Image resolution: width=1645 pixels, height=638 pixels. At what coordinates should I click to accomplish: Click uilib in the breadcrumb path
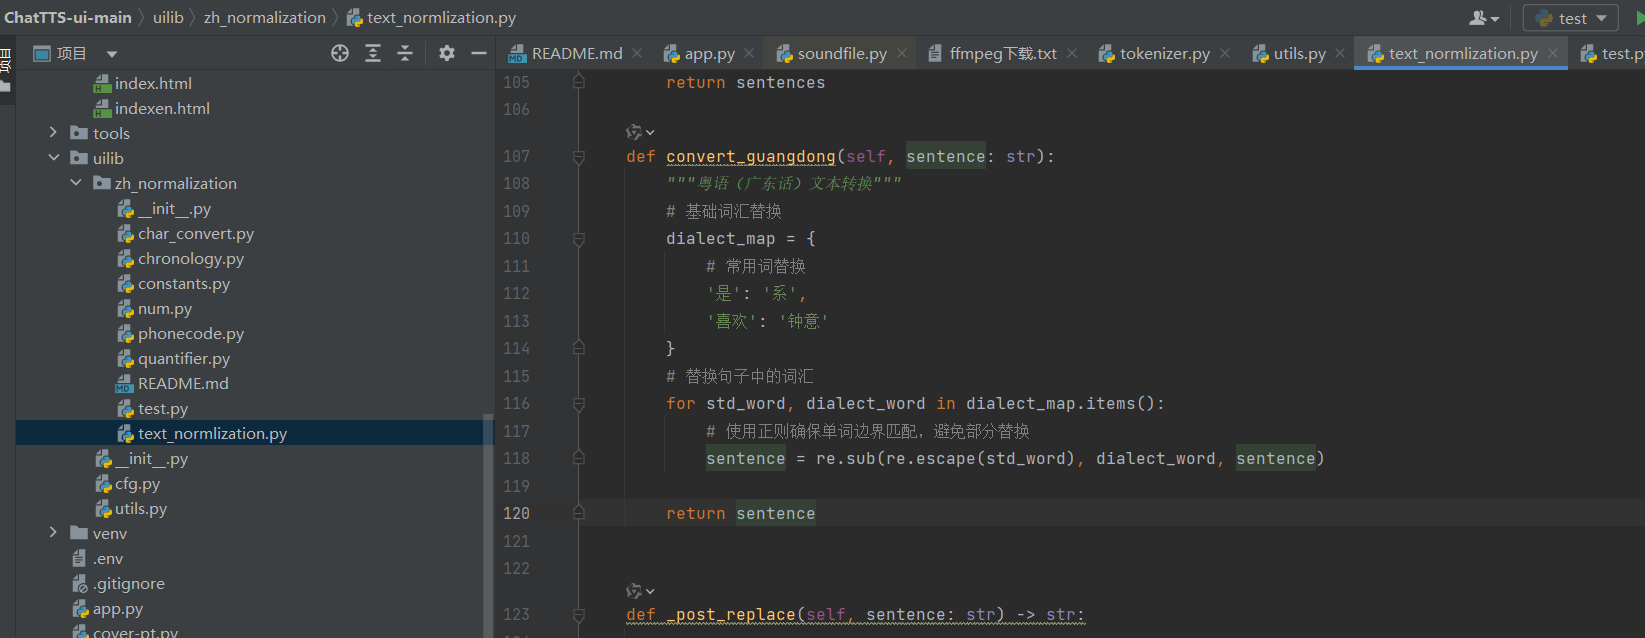(x=168, y=17)
